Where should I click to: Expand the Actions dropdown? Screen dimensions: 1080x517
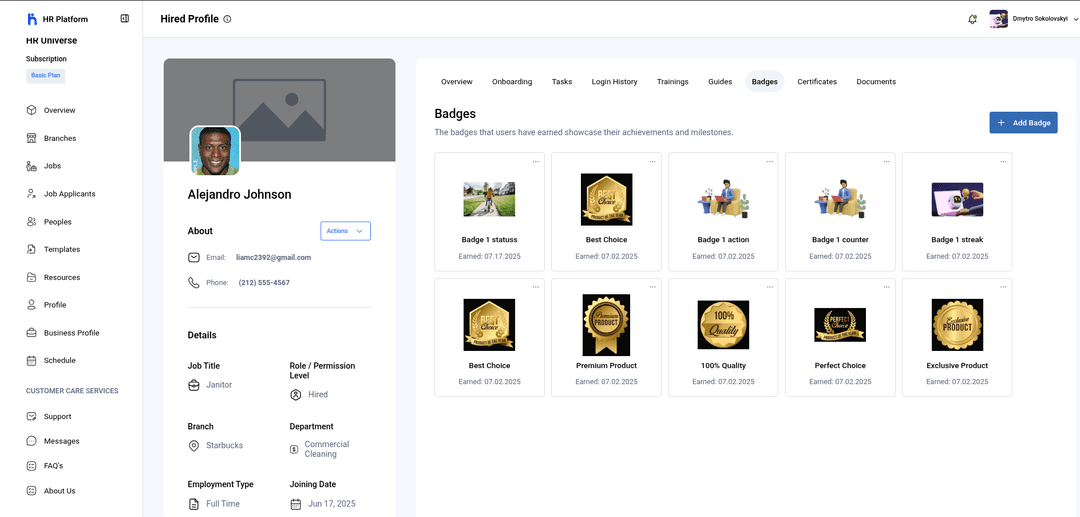(345, 231)
